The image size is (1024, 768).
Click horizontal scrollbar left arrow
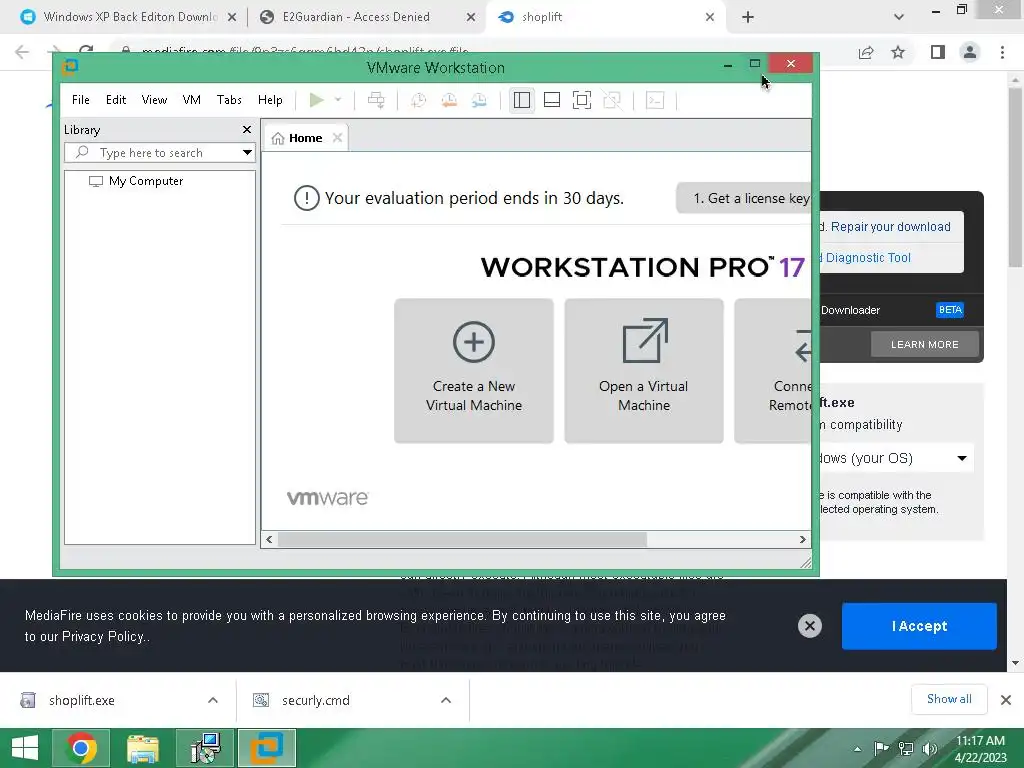[269, 539]
